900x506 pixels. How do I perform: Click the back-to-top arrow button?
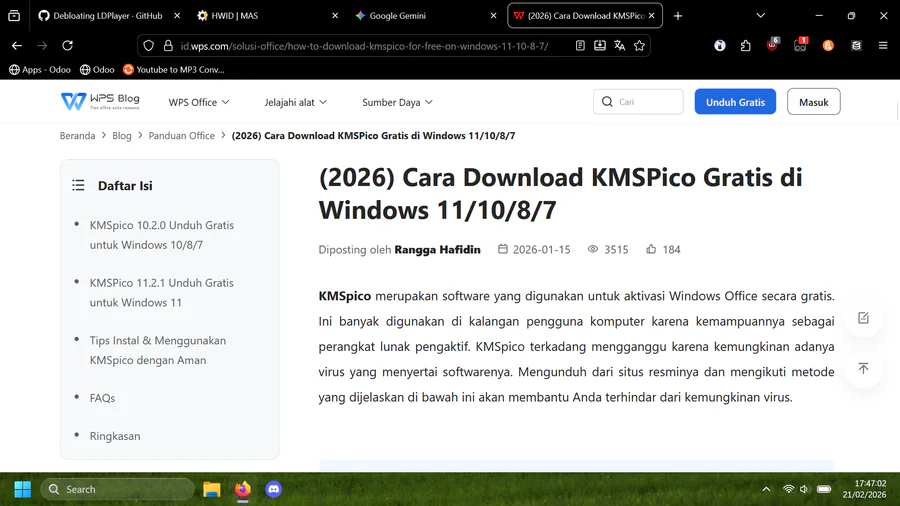tap(863, 368)
